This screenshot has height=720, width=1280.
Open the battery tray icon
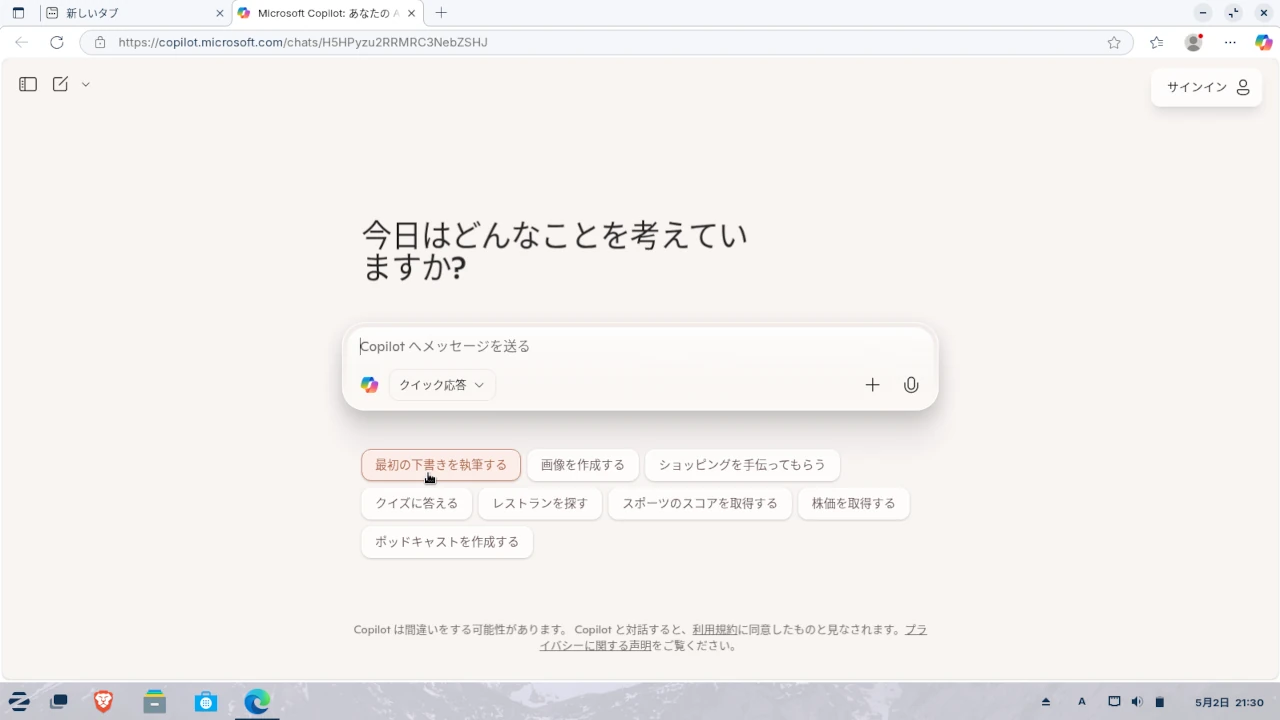click(1160, 702)
